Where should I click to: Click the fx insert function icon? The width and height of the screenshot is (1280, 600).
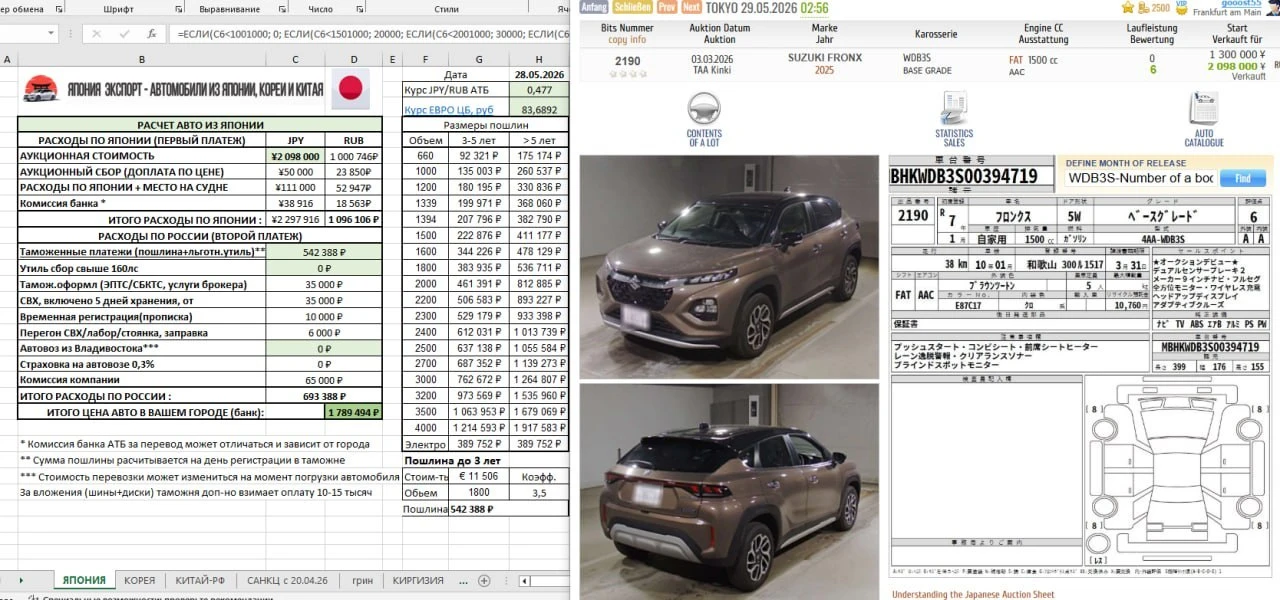pyautogui.click(x=150, y=33)
